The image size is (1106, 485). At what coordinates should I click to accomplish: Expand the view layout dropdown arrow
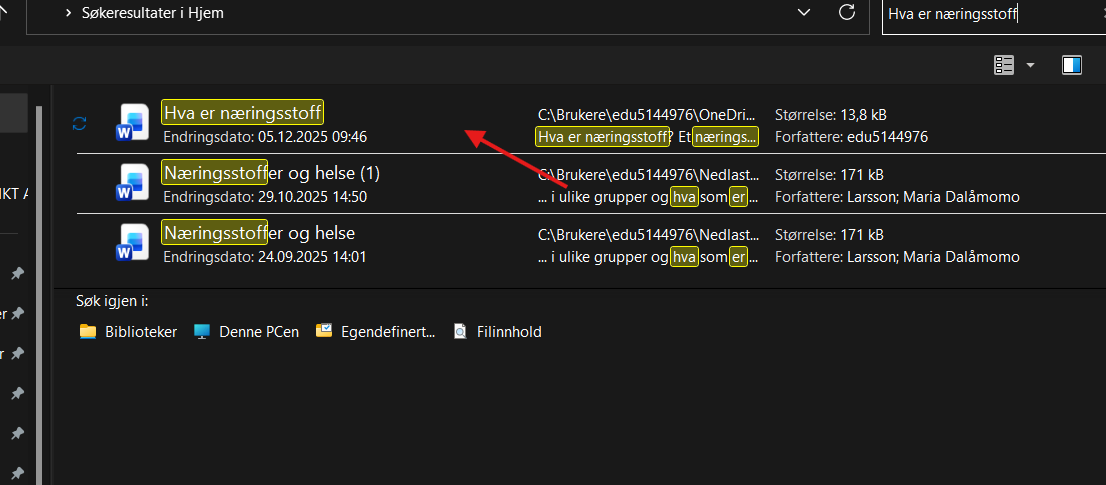(x=1031, y=65)
